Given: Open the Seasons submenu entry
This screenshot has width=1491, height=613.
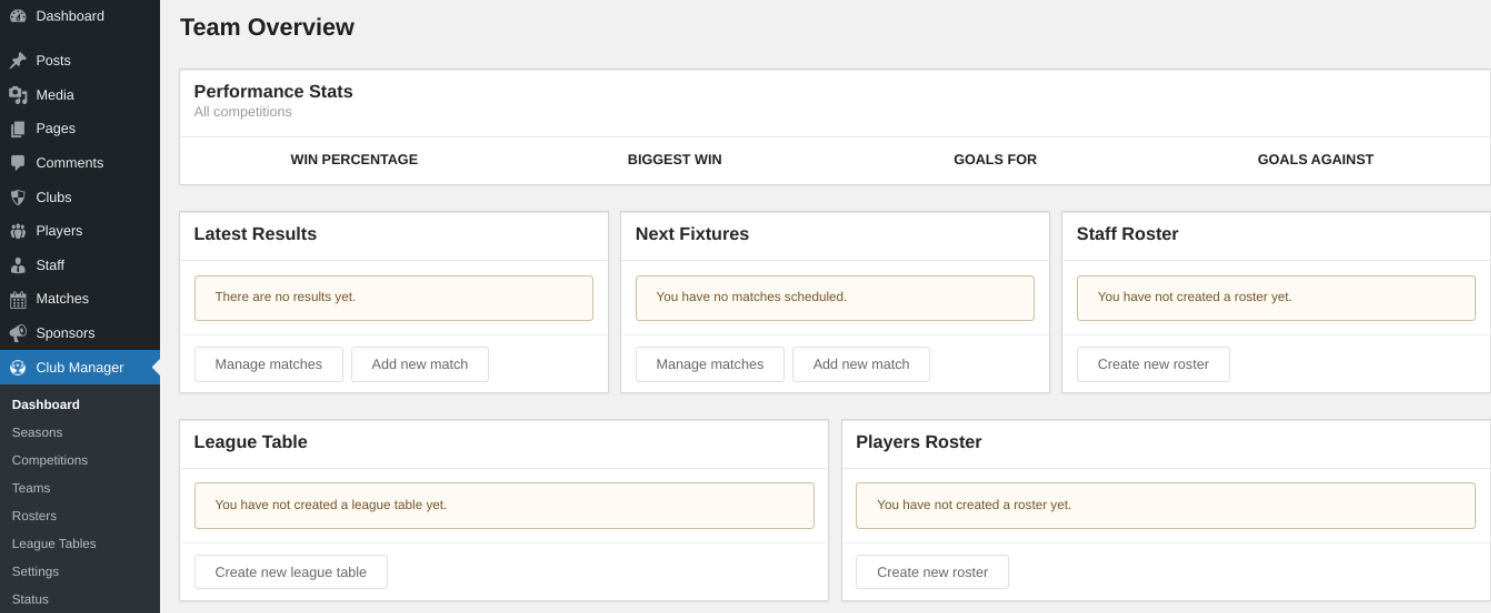Looking at the screenshot, I should pos(37,432).
